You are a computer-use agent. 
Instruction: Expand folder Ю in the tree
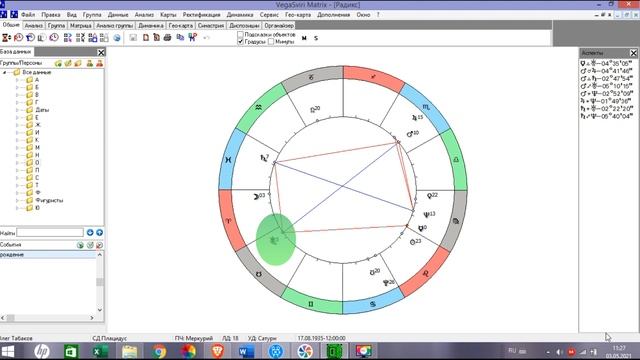(17, 208)
